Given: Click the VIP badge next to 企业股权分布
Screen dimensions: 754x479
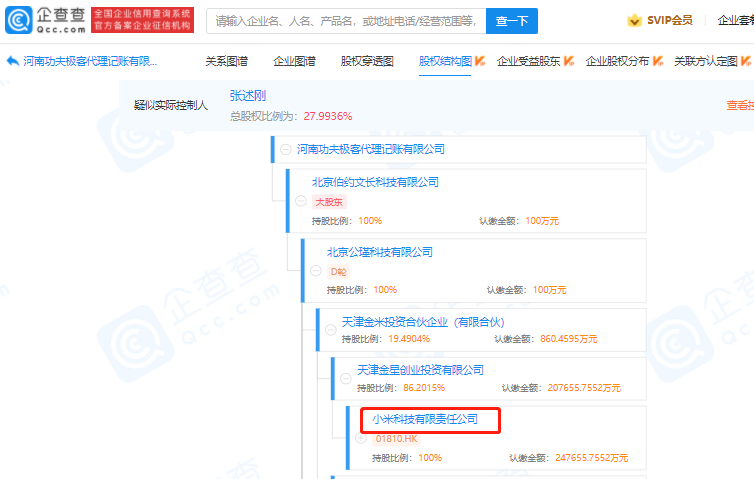Looking at the screenshot, I should 658,61.
